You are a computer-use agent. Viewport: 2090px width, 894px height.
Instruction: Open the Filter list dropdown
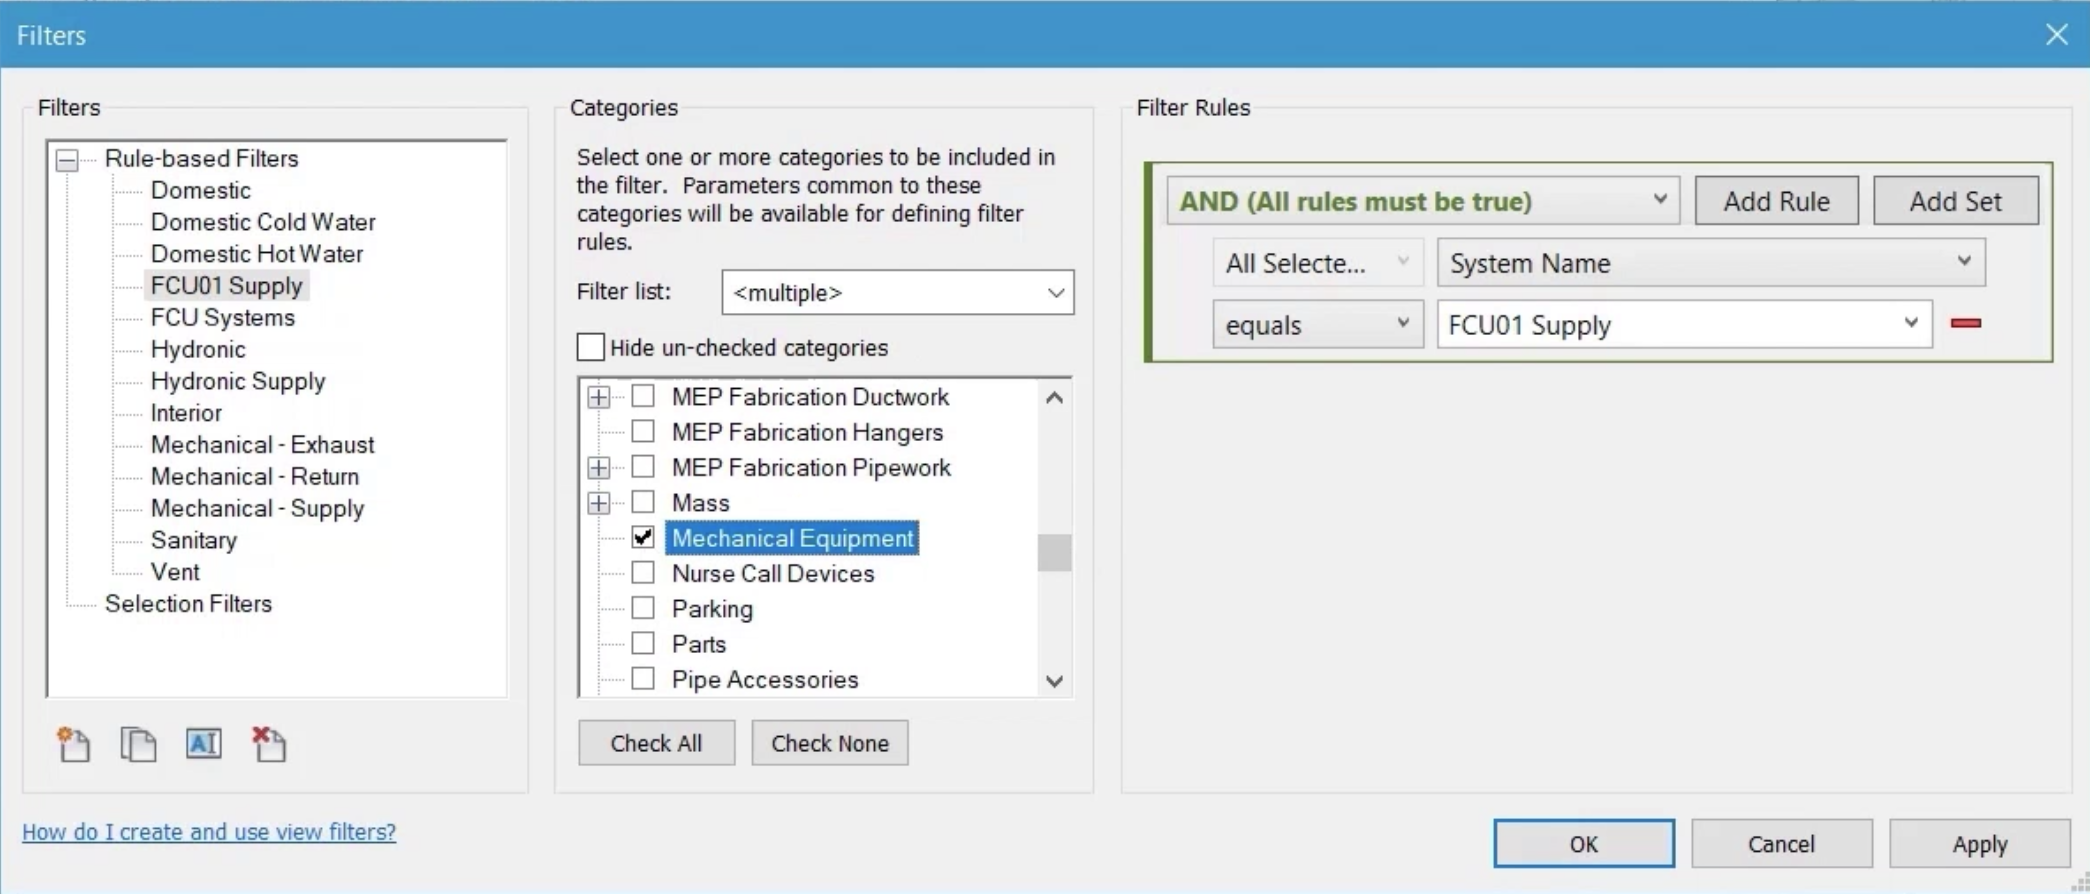click(x=897, y=292)
